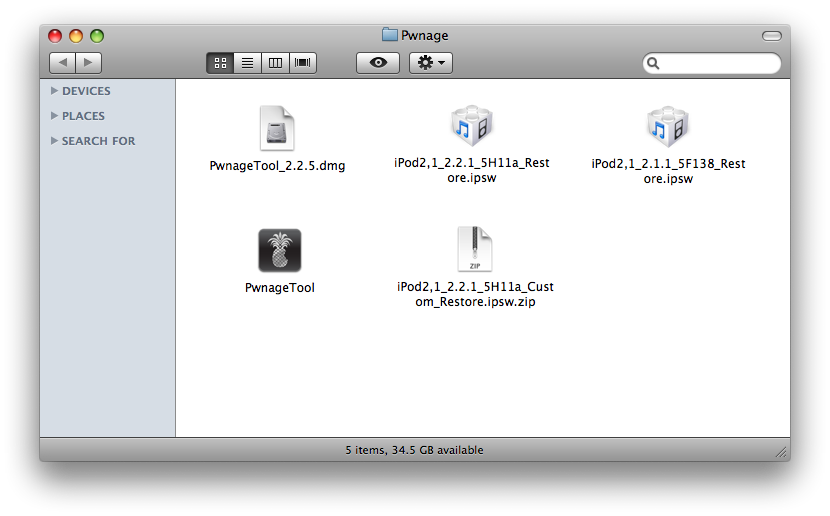Expand the DEVICES sidebar section
The image size is (830, 516).
tap(54, 91)
